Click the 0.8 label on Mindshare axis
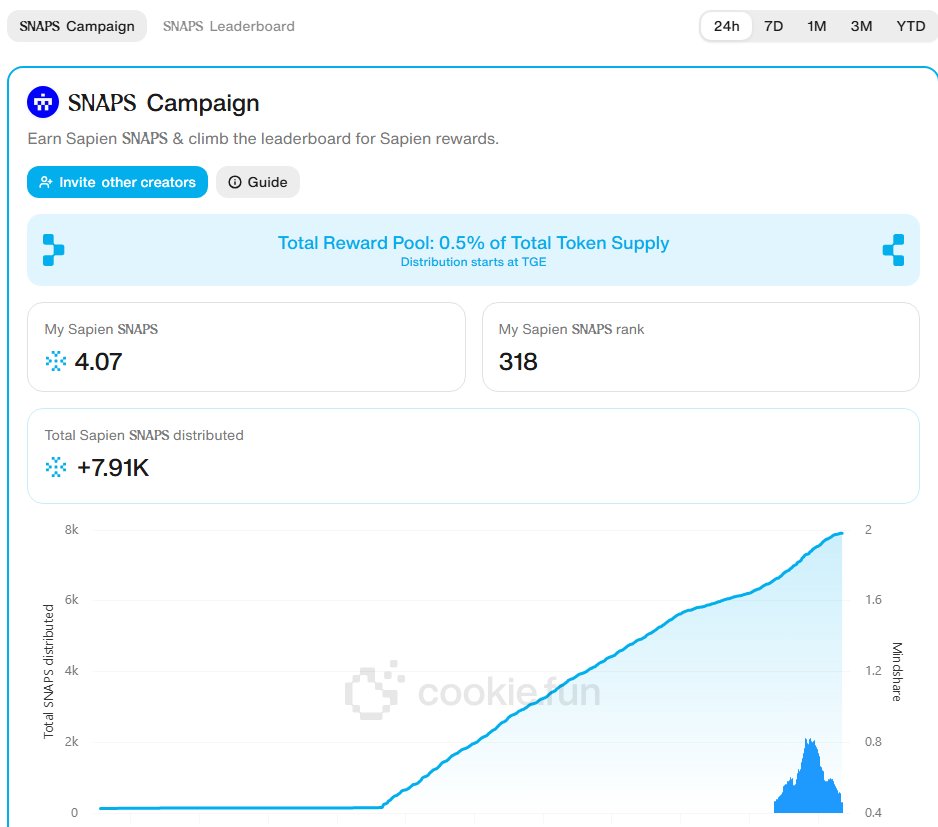This screenshot has width=938, height=827. click(x=873, y=741)
